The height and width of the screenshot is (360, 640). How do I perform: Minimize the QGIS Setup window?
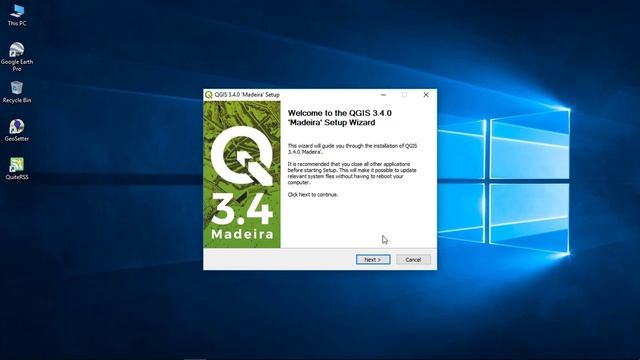click(383, 95)
